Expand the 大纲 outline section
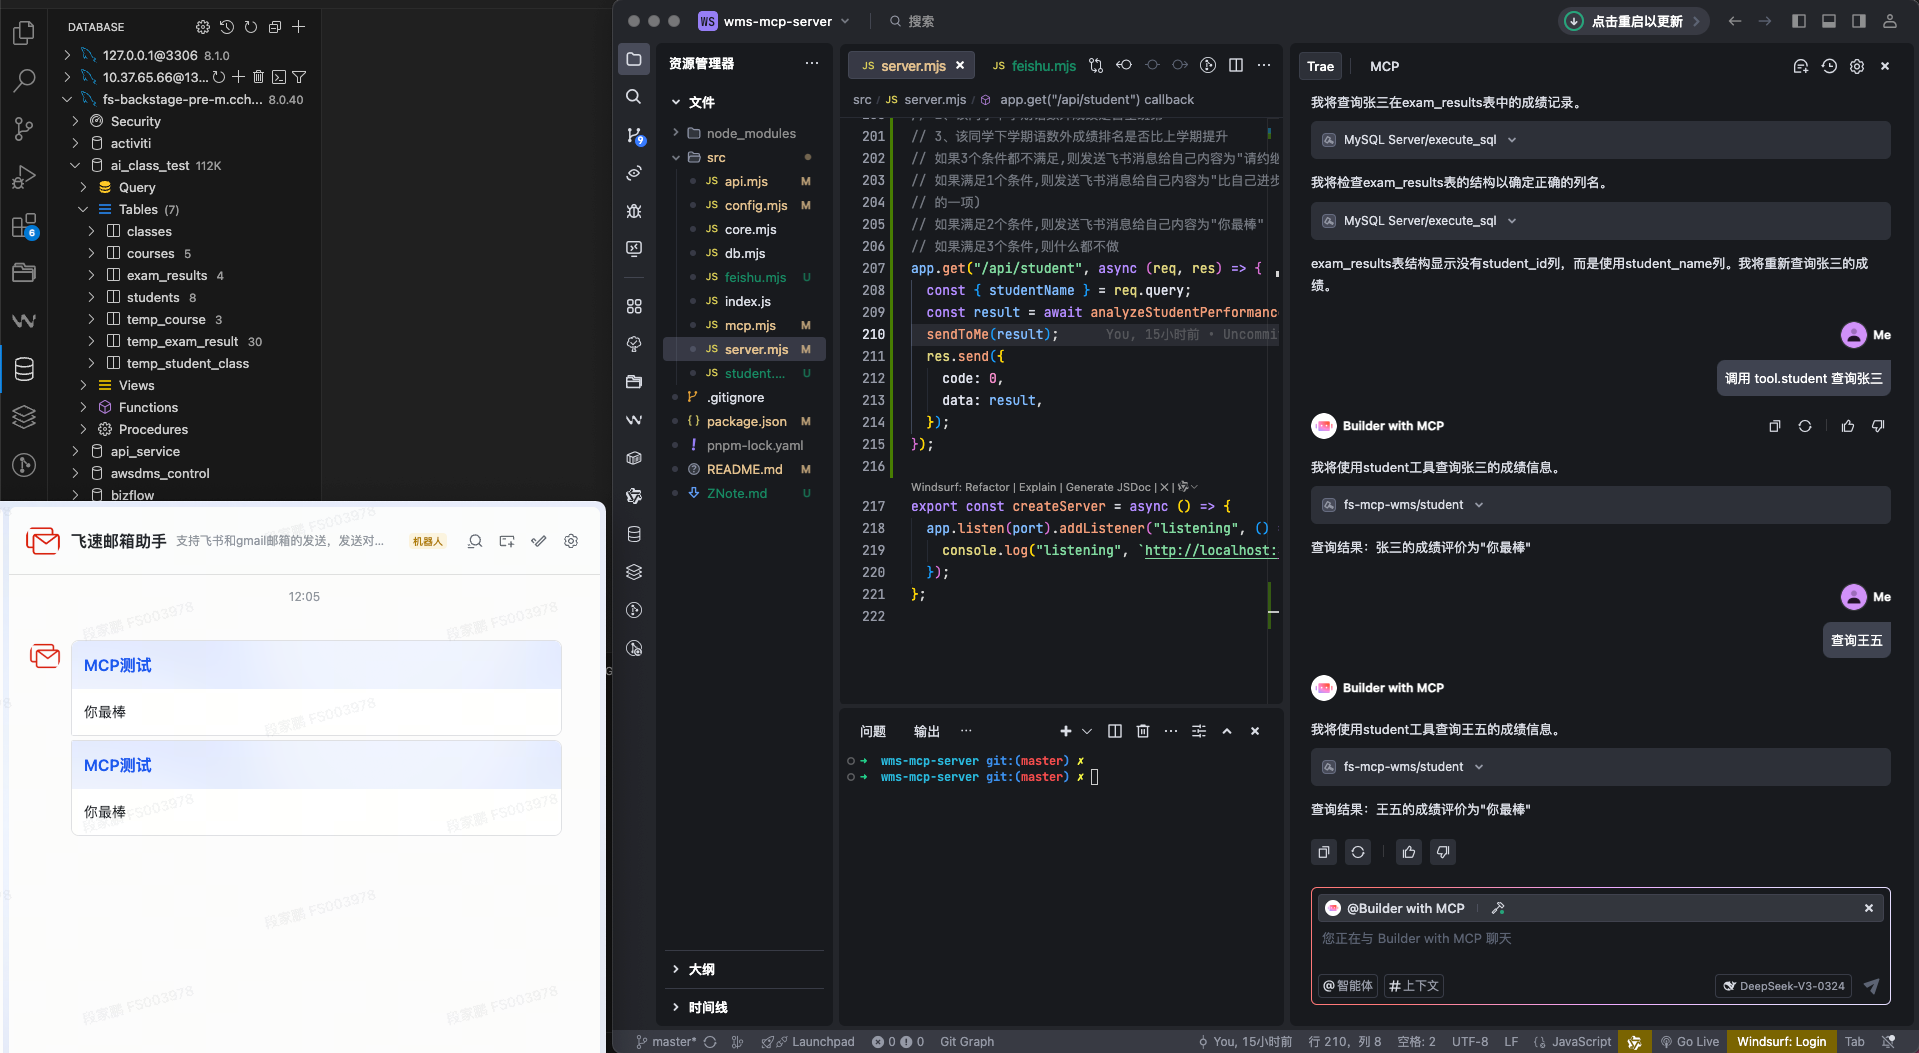 (x=676, y=969)
